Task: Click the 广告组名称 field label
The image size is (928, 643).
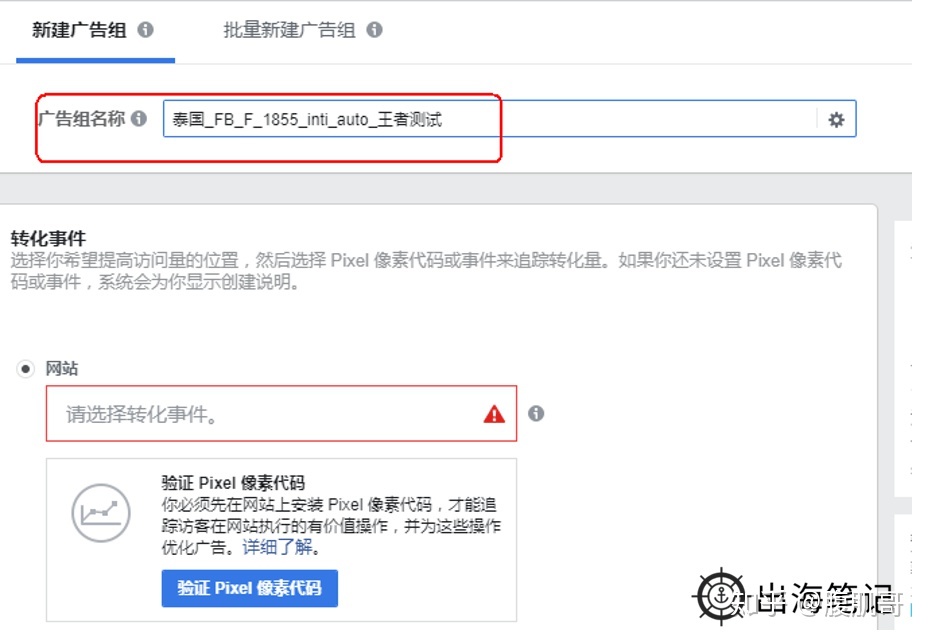Action: tap(82, 118)
